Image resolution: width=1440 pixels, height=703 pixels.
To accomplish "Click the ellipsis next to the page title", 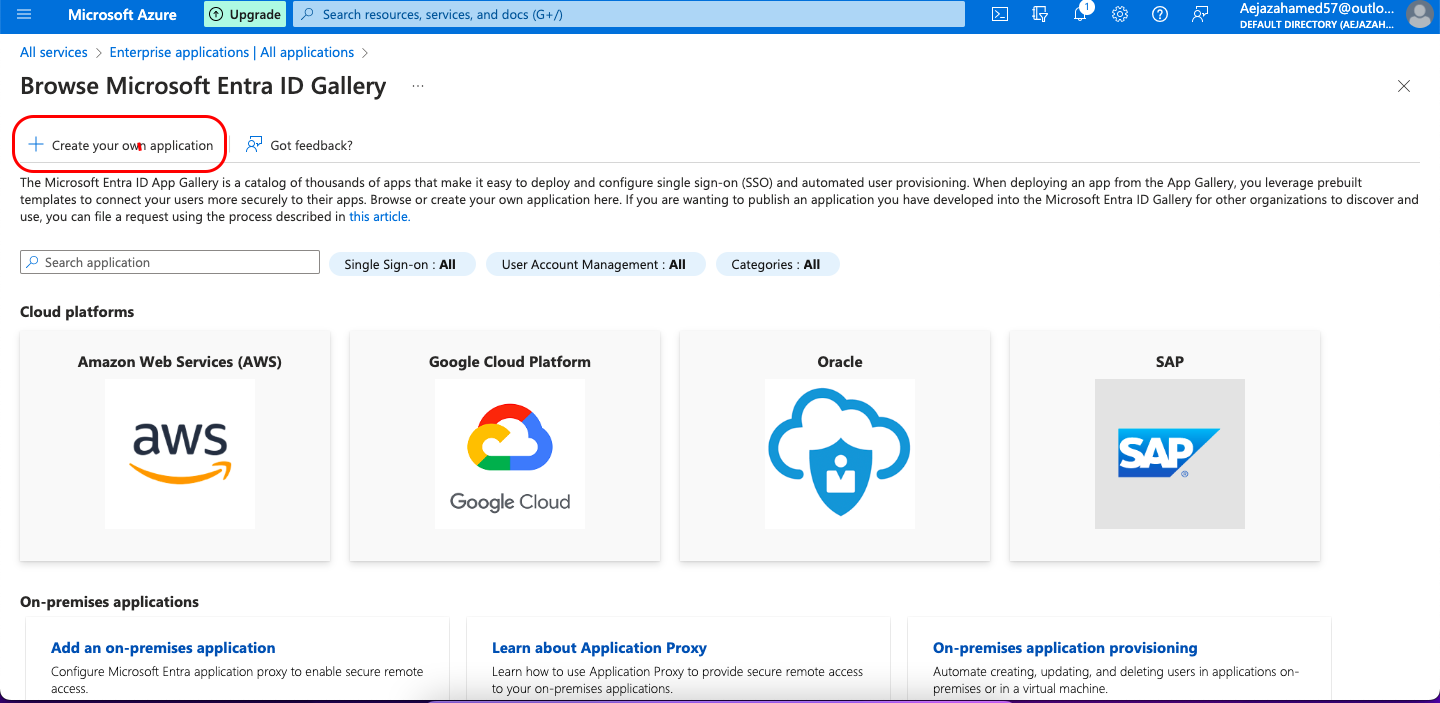I will [418, 87].
